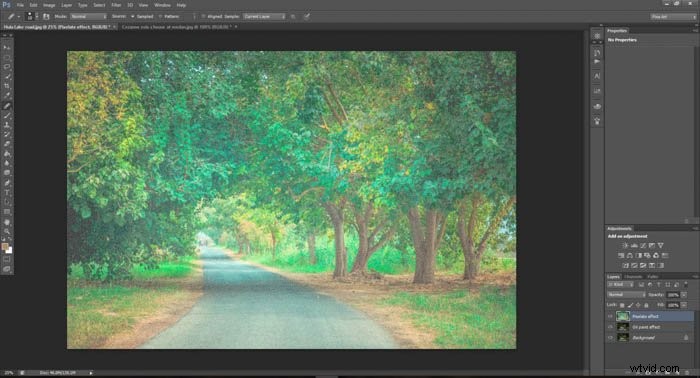Switch to the Paths tab
Screen dimensions: 700x378
point(653,277)
